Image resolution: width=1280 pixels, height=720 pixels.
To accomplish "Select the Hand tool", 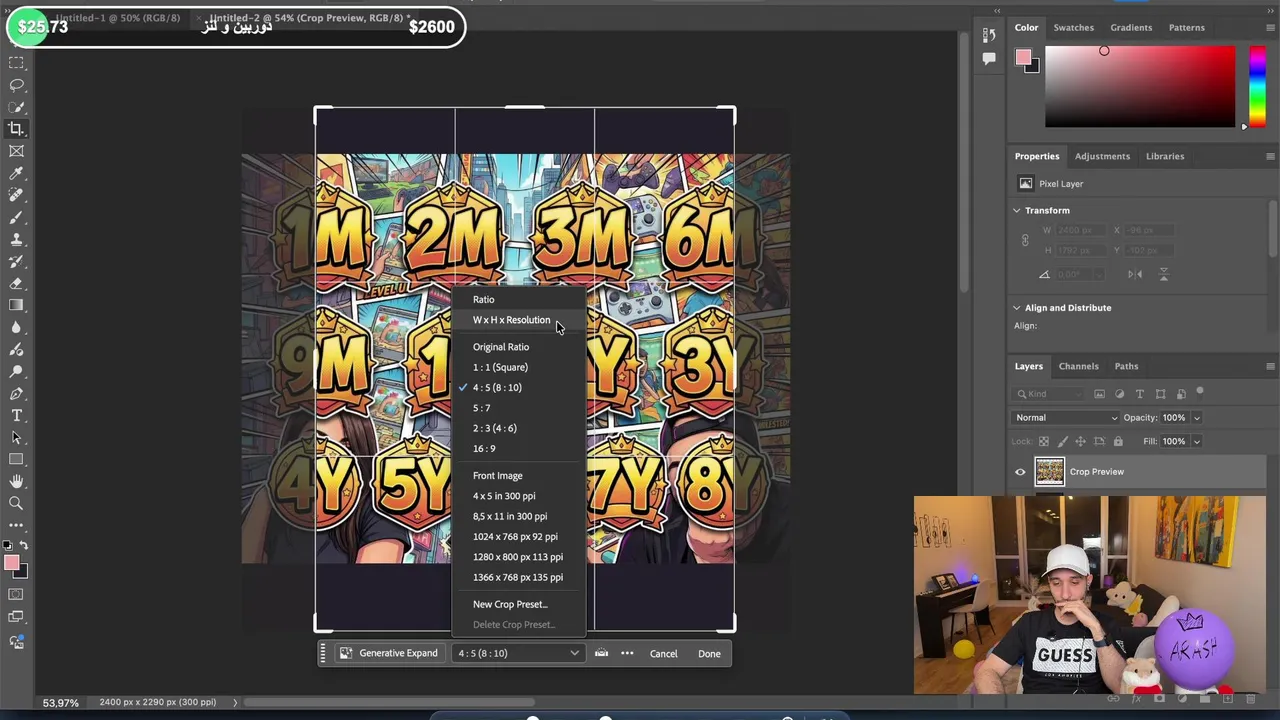I will pos(16,481).
